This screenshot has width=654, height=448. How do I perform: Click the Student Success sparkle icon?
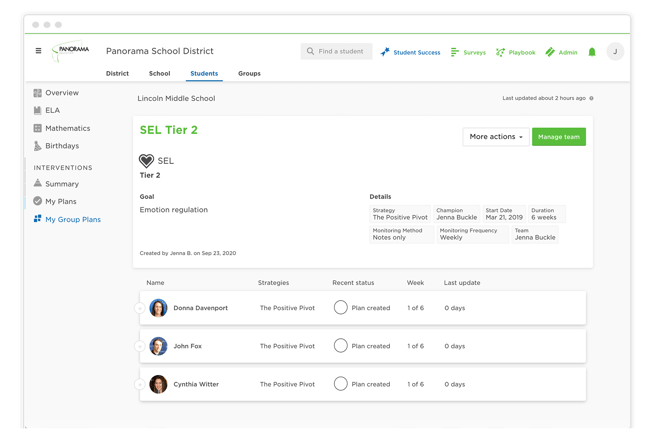(x=385, y=52)
